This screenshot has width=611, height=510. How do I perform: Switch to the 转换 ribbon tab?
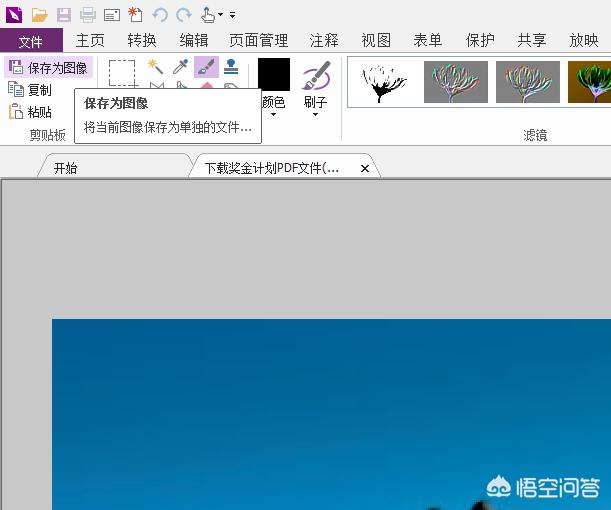142,41
